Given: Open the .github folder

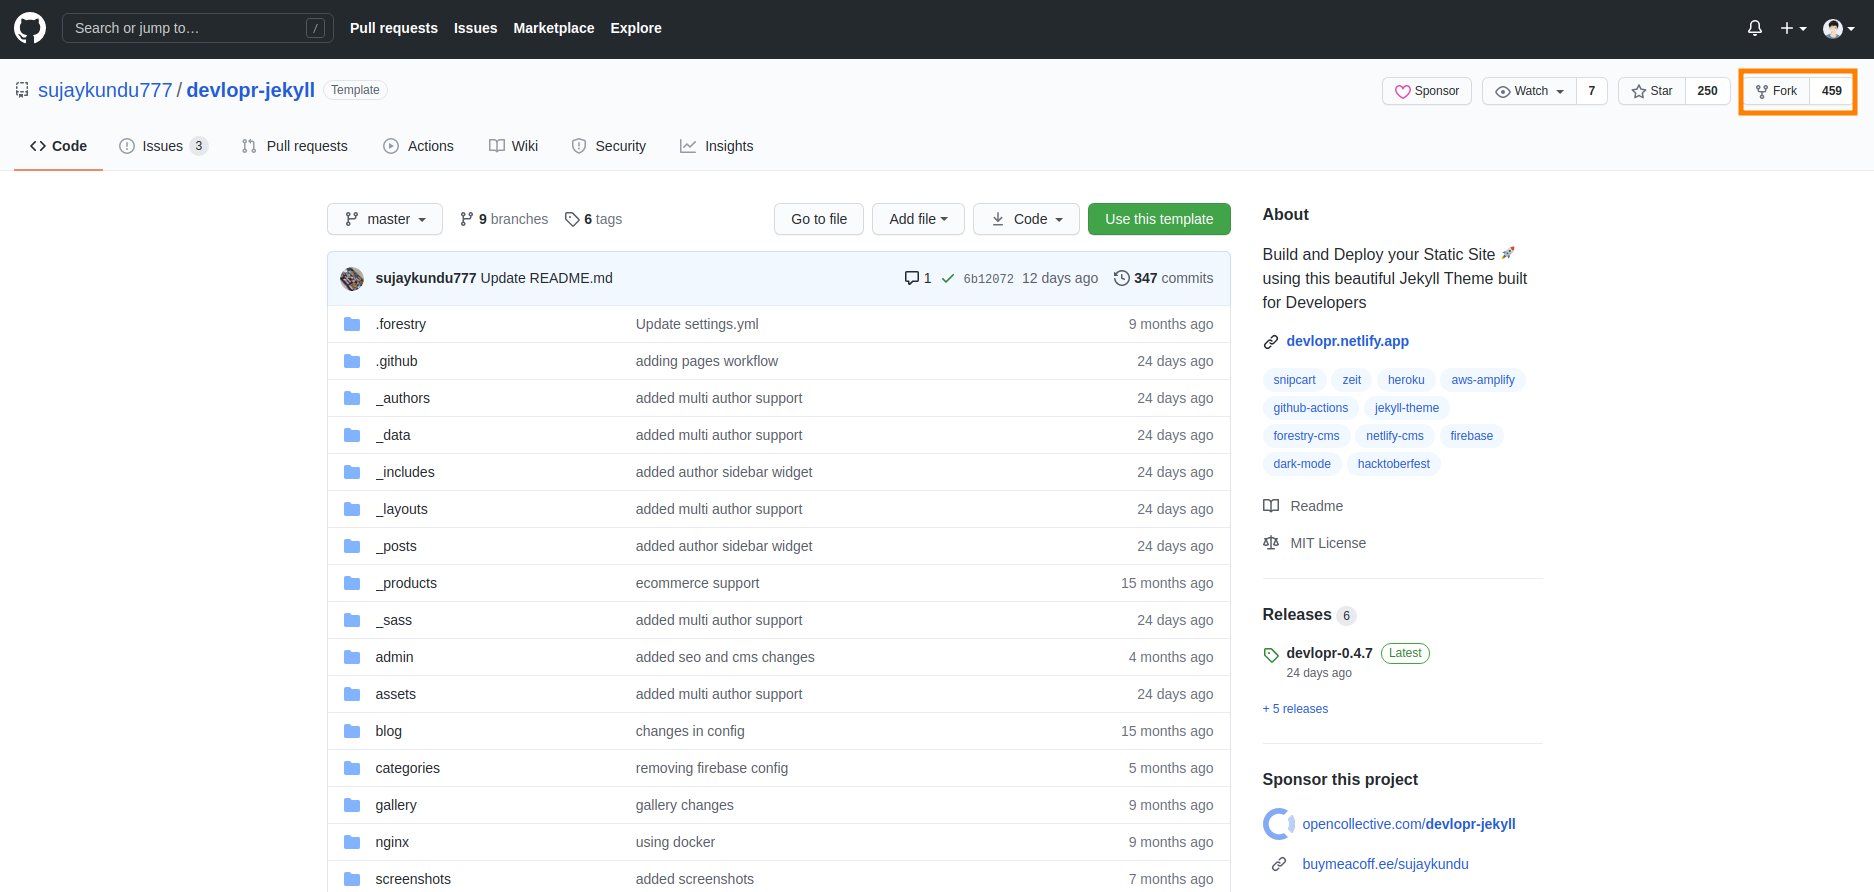Looking at the screenshot, I should coord(397,361).
